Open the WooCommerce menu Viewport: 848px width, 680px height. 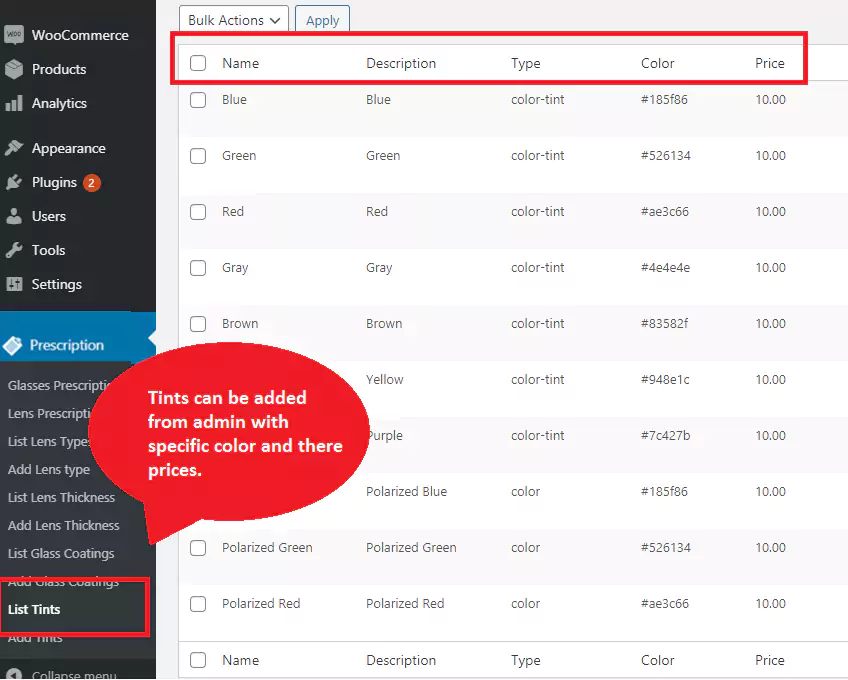tap(78, 35)
